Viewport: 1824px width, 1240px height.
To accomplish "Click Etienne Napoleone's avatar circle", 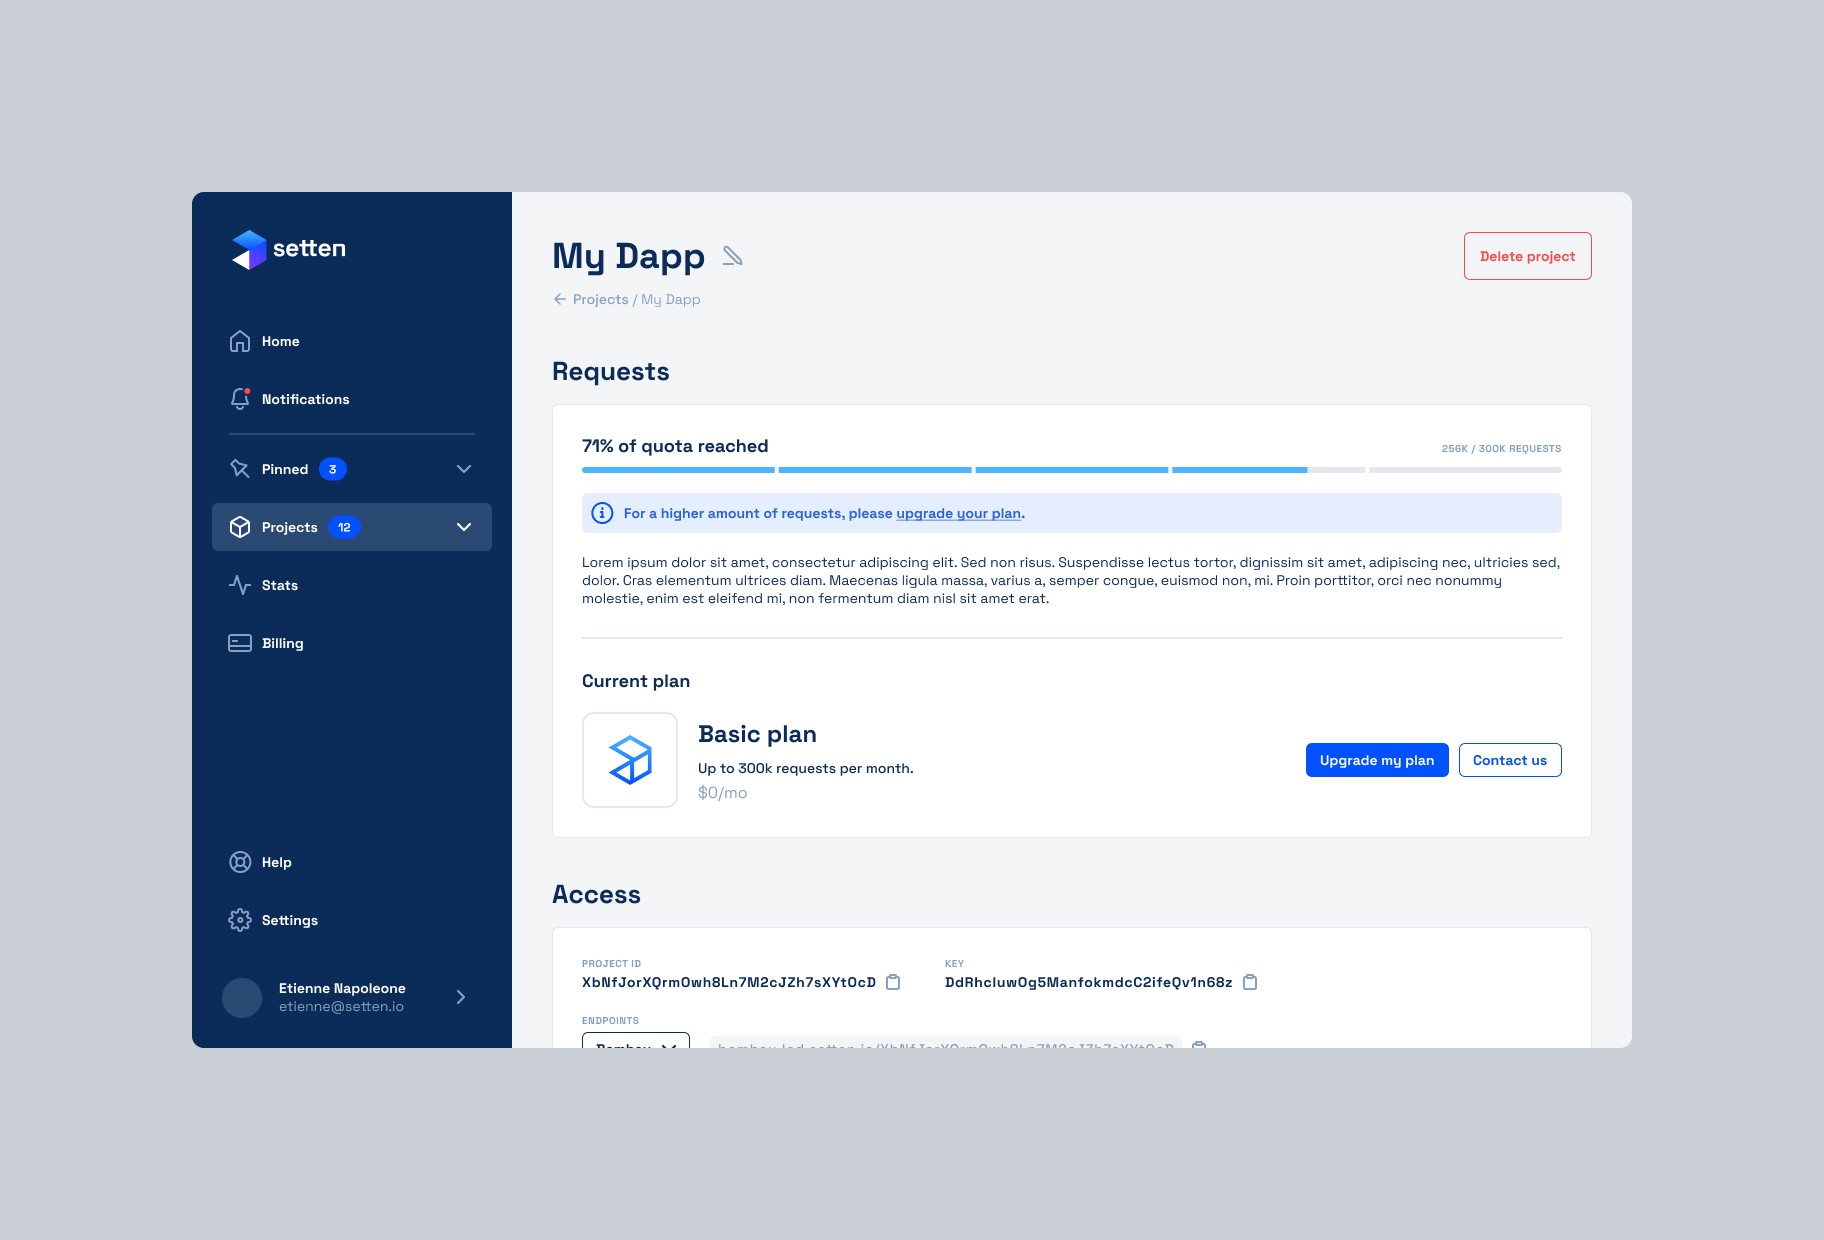I will coord(242,997).
